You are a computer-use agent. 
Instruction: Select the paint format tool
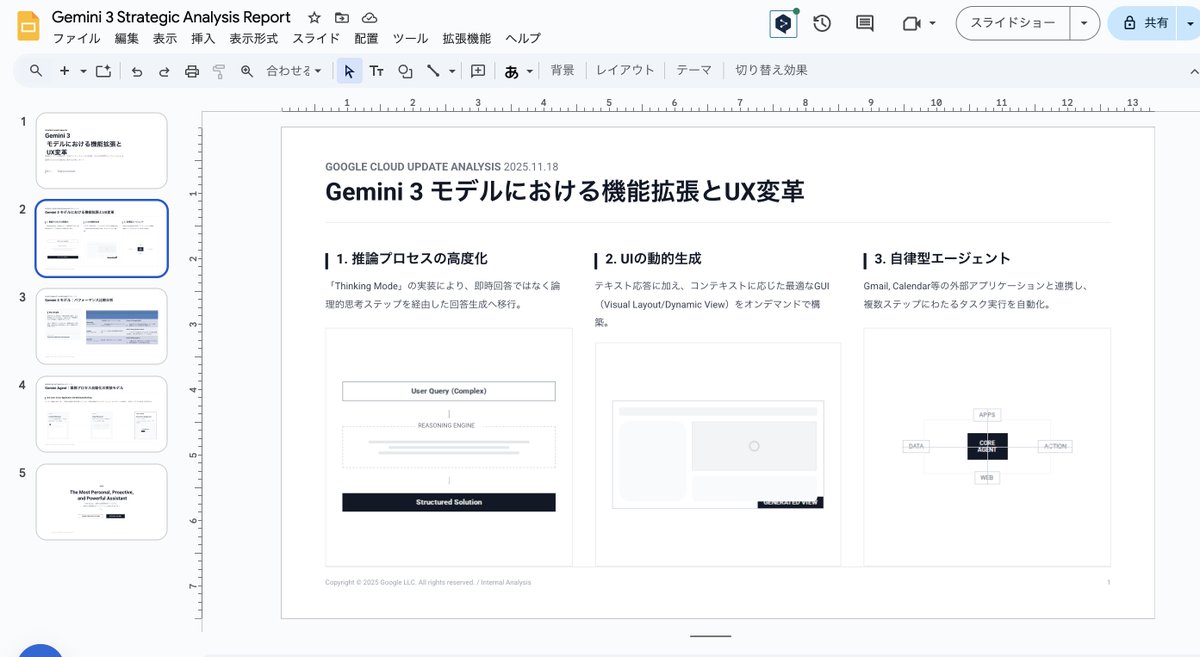[x=219, y=71]
